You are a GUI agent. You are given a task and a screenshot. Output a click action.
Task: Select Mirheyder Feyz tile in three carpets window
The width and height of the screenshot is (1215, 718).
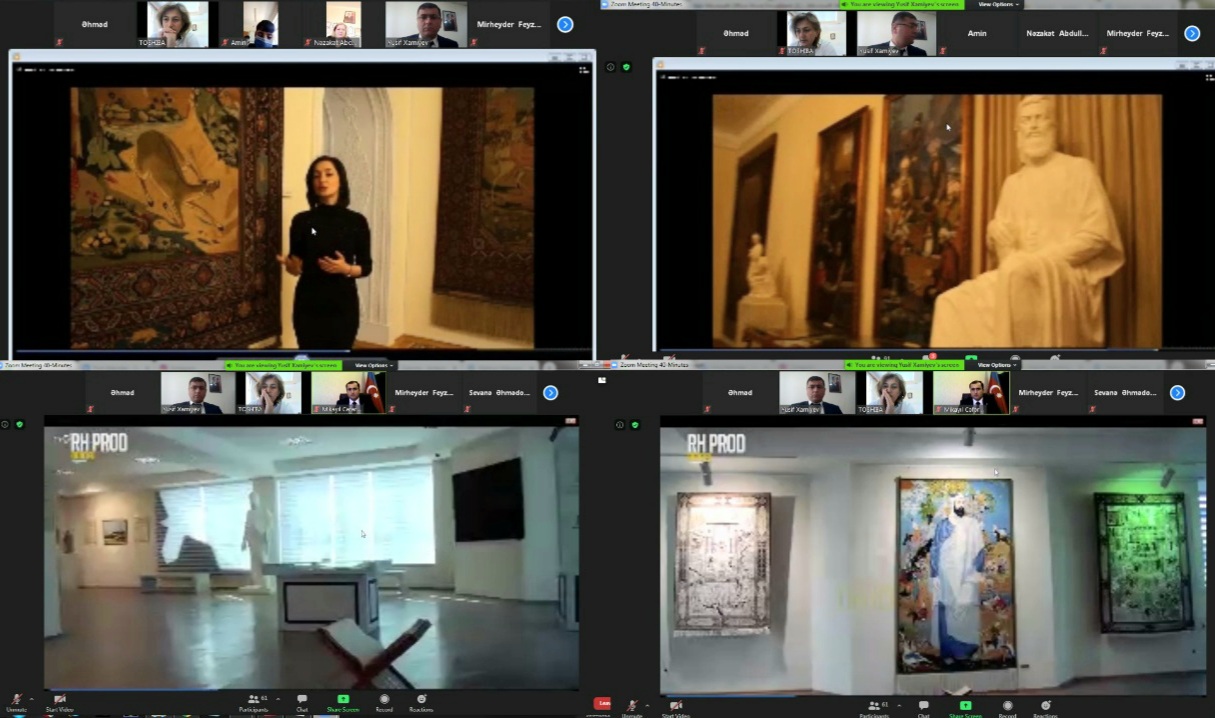tap(1048, 393)
